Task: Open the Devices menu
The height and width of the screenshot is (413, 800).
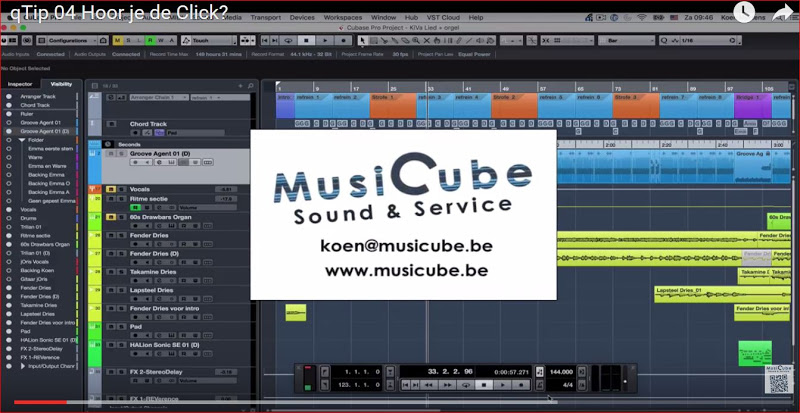Action: [302, 17]
